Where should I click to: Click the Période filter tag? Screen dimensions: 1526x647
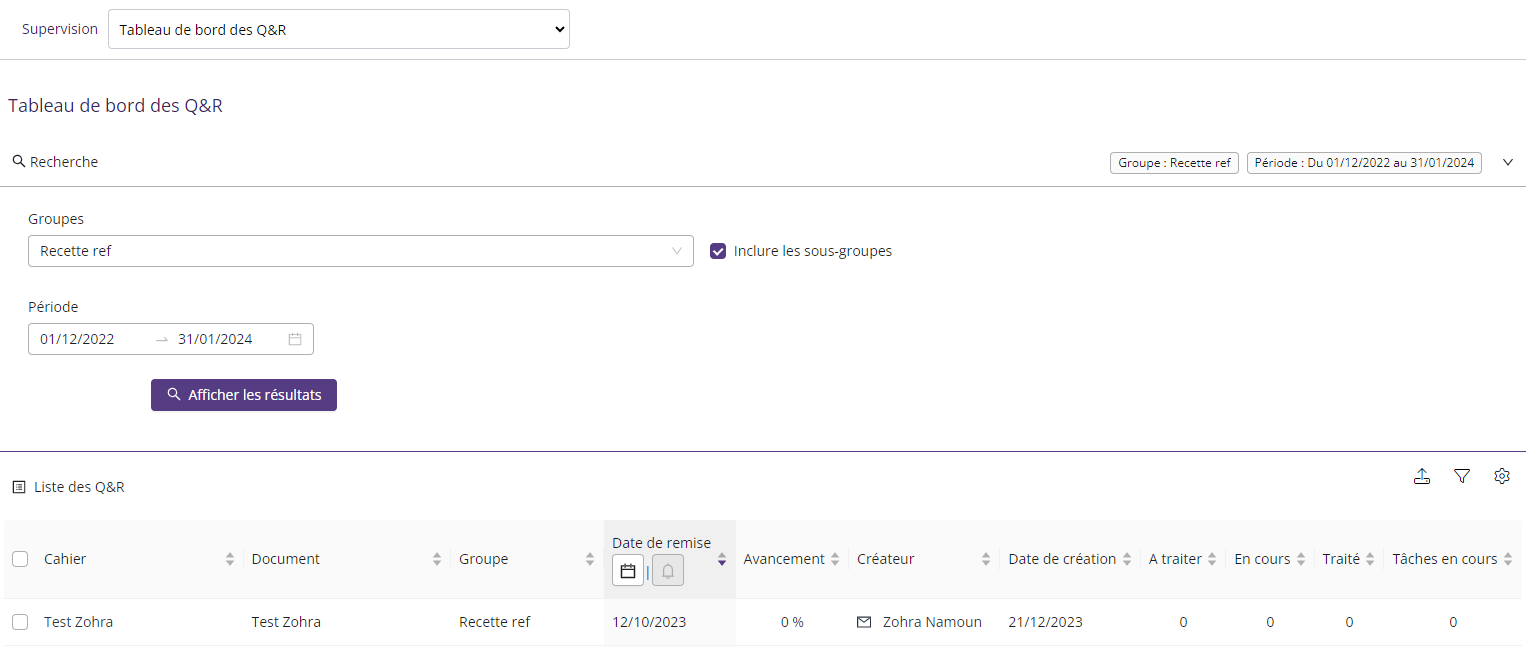tap(1364, 163)
